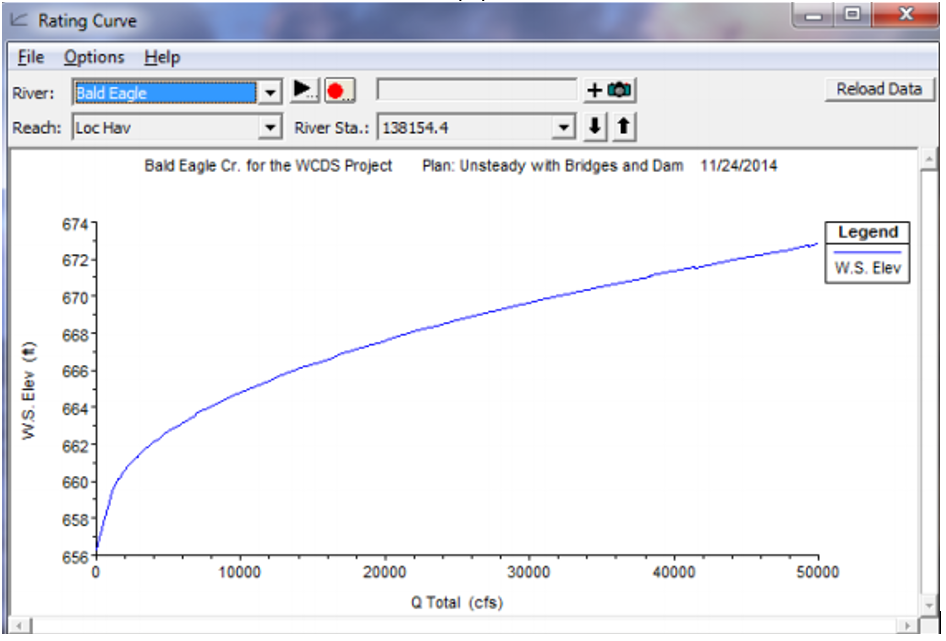Click the add snapshot camera icon
The width and height of the screenshot is (946, 641).
click(610, 90)
